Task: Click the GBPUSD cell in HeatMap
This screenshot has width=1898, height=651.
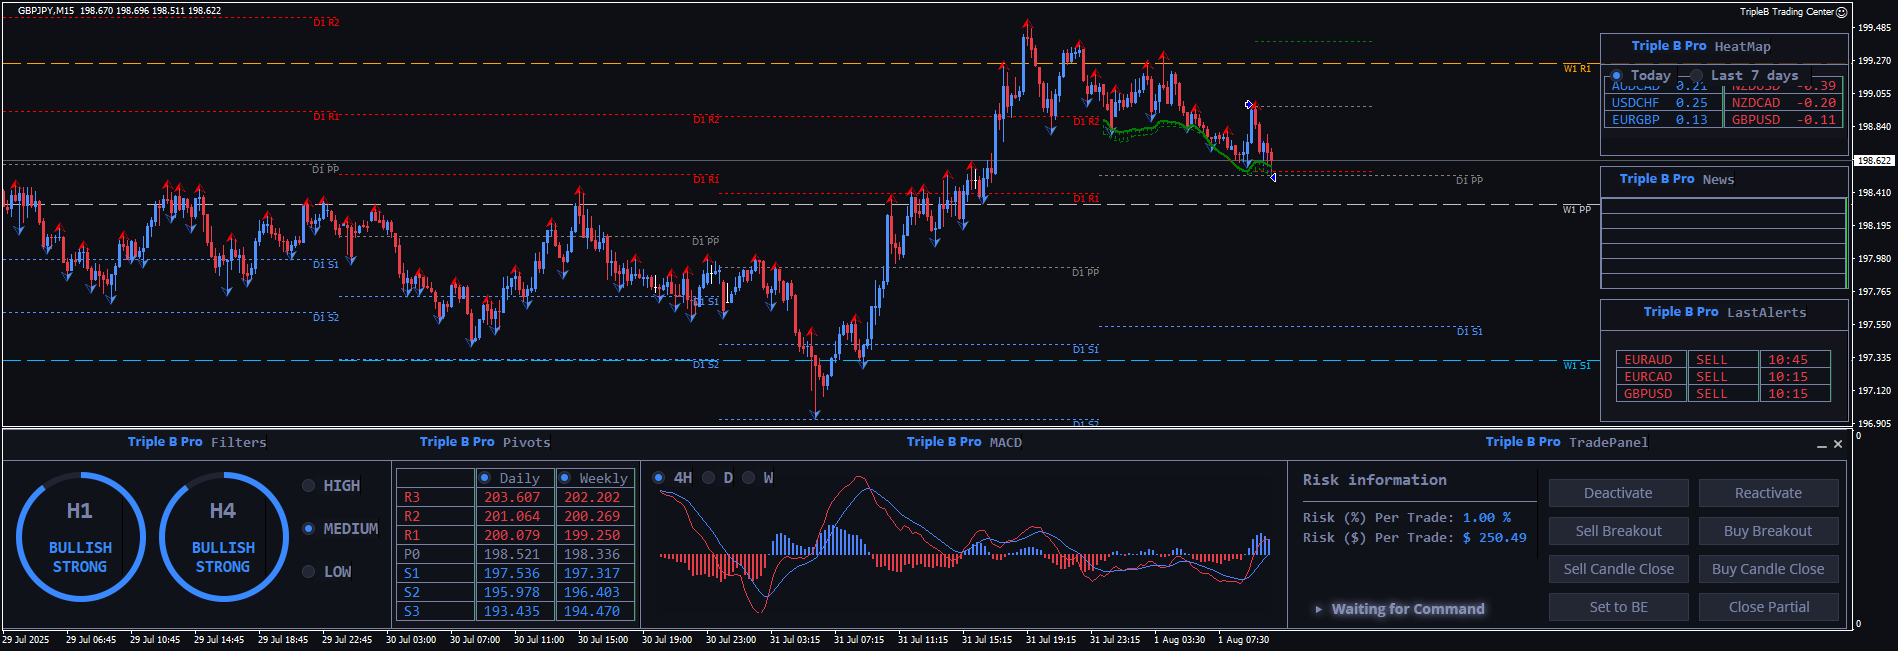Action: pyautogui.click(x=1756, y=120)
